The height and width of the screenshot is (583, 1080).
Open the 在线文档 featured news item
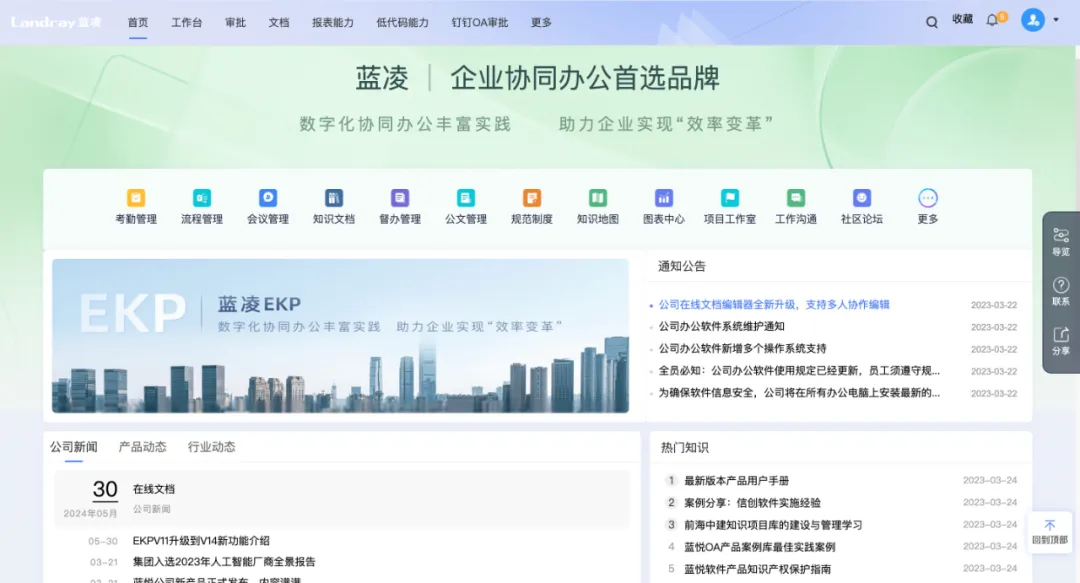(x=154, y=489)
